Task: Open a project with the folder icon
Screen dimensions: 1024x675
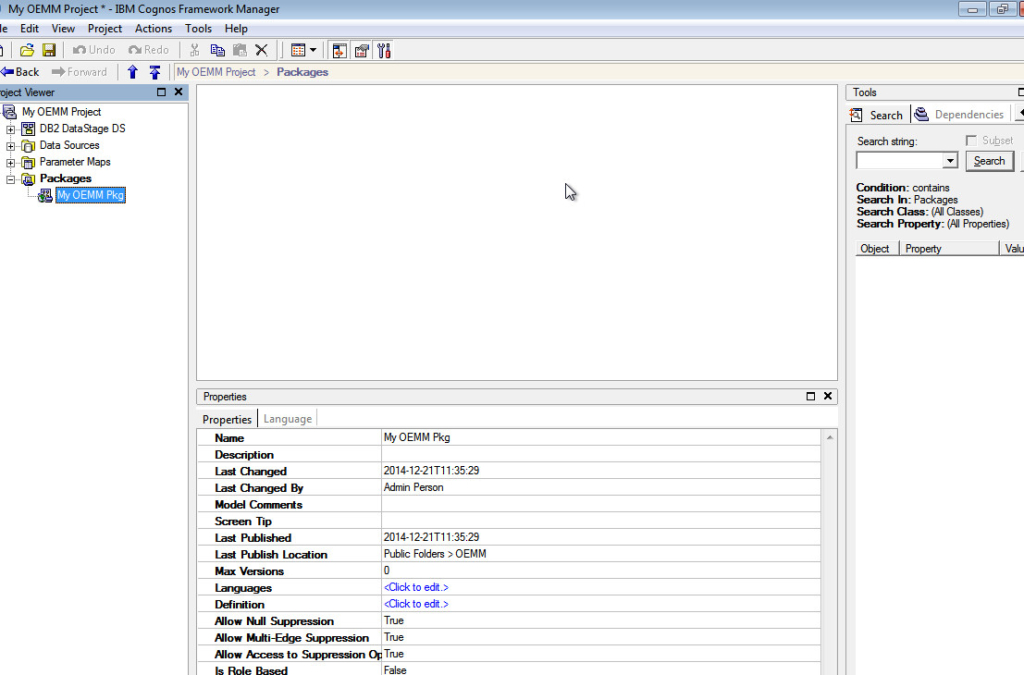Action: click(27, 50)
